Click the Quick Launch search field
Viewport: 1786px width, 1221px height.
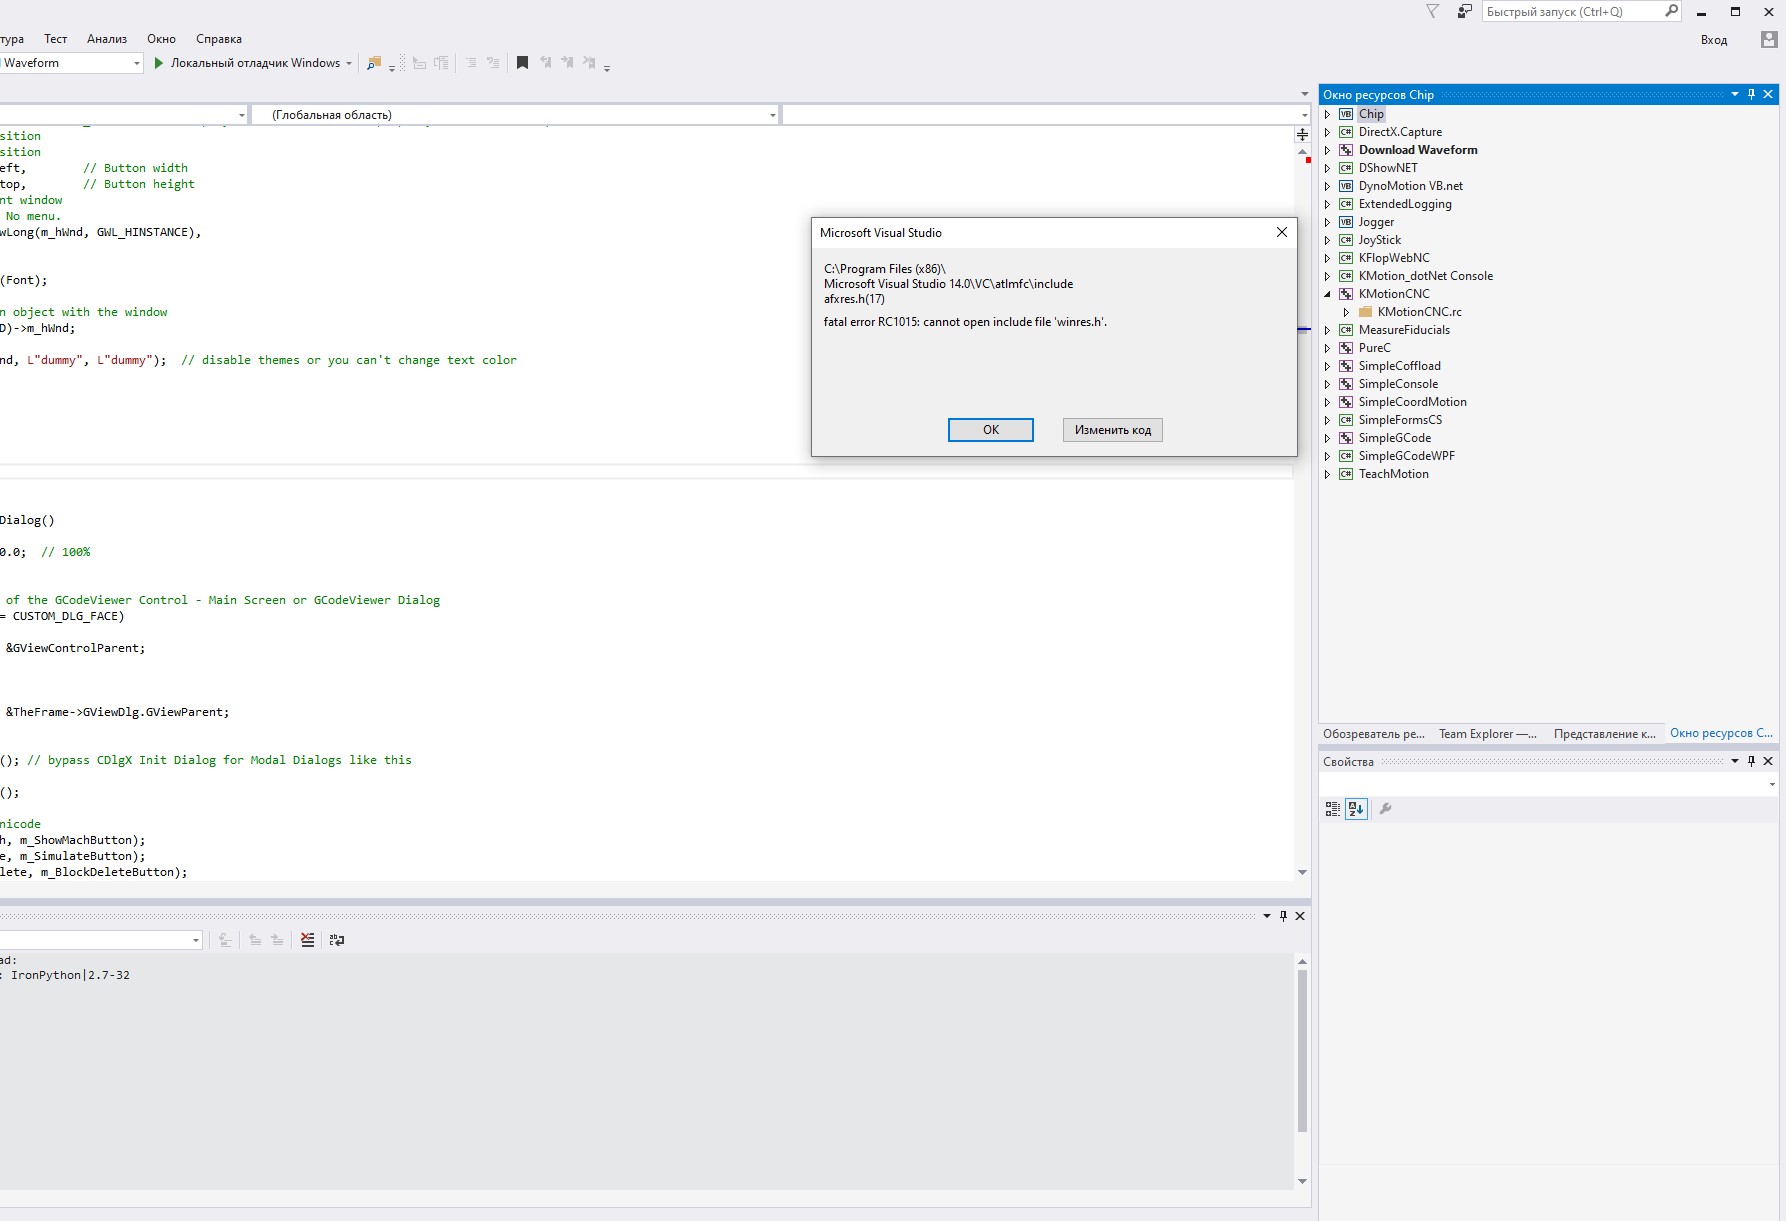[x=1570, y=12]
